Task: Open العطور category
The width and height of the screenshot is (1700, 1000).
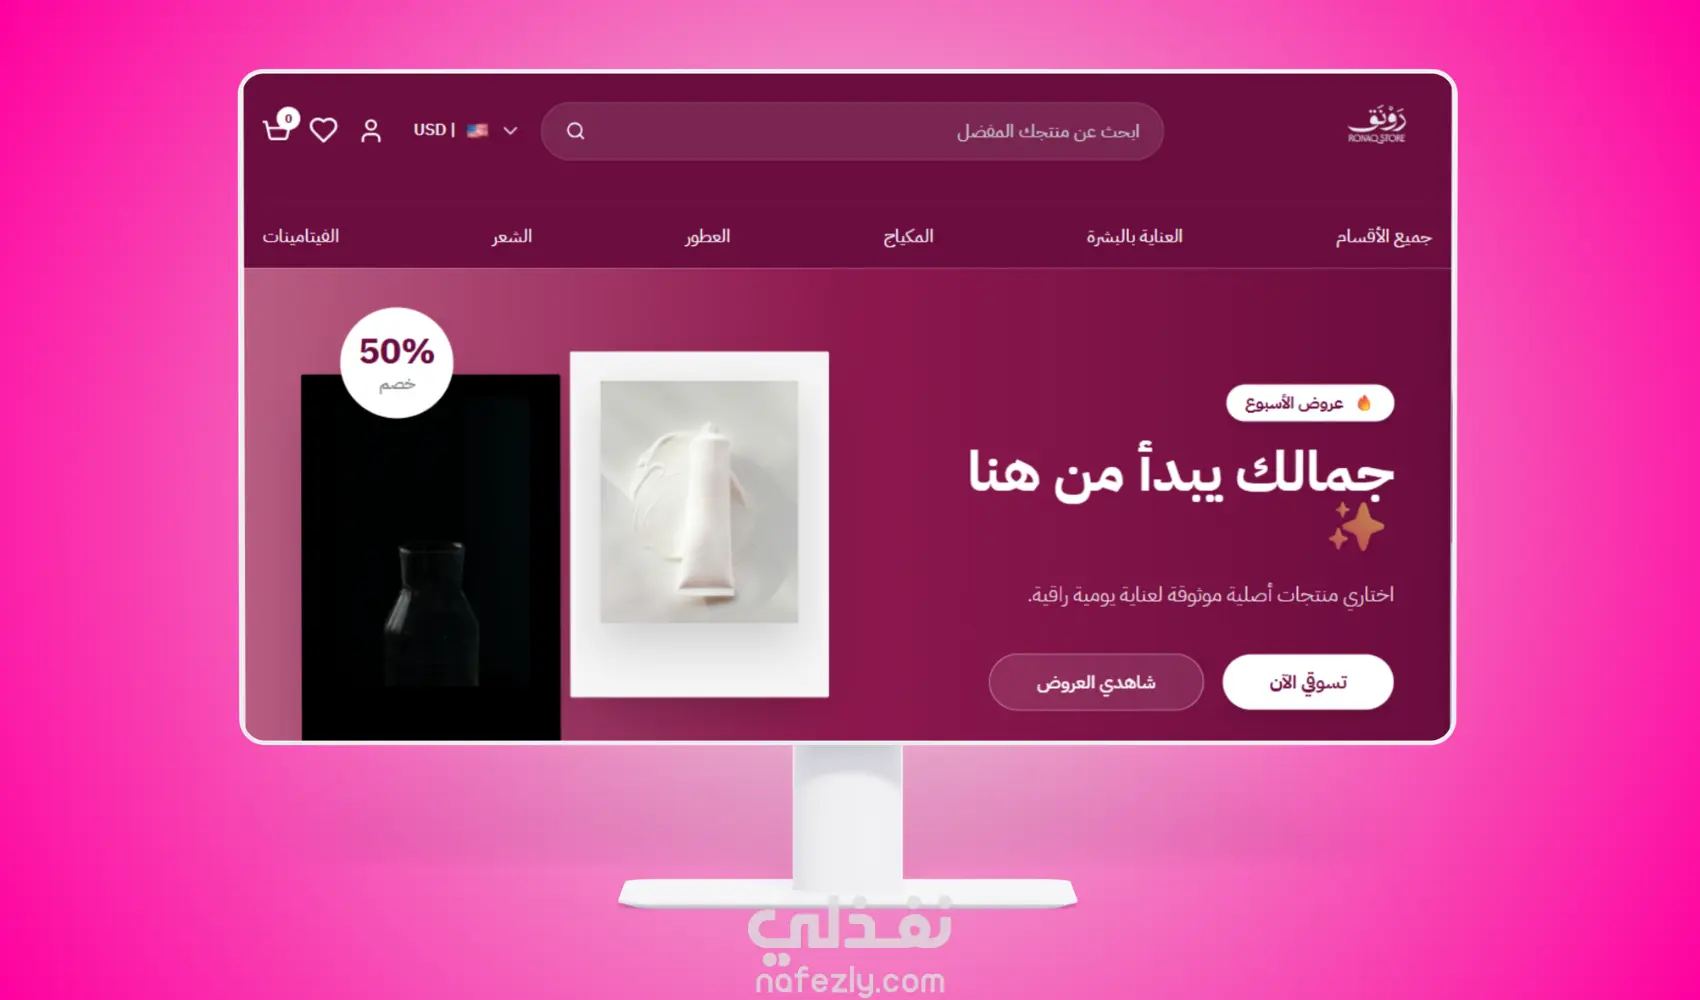Action: click(x=707, y=237)
